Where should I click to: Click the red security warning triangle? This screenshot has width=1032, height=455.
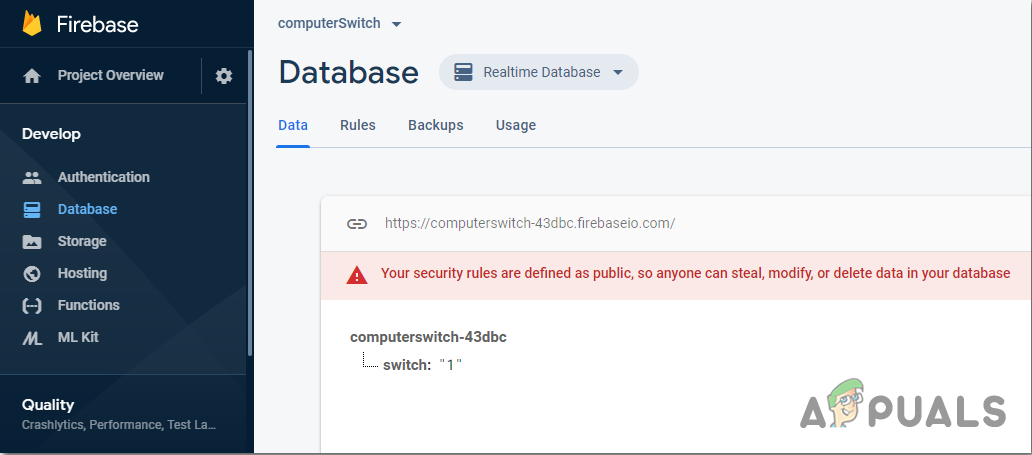[357, 274]
